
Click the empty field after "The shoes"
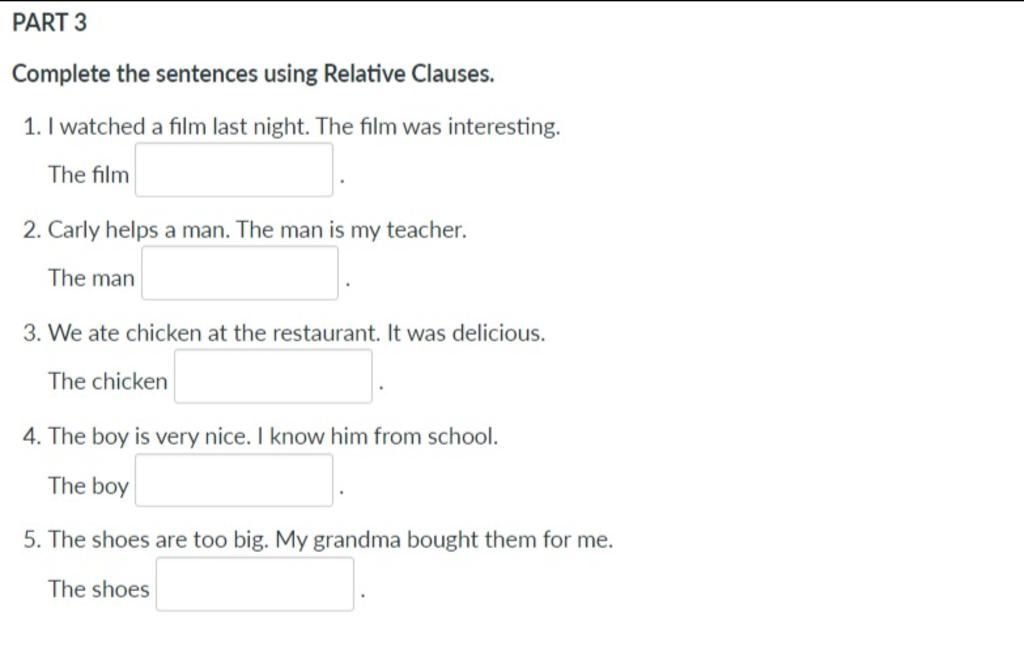255,584
